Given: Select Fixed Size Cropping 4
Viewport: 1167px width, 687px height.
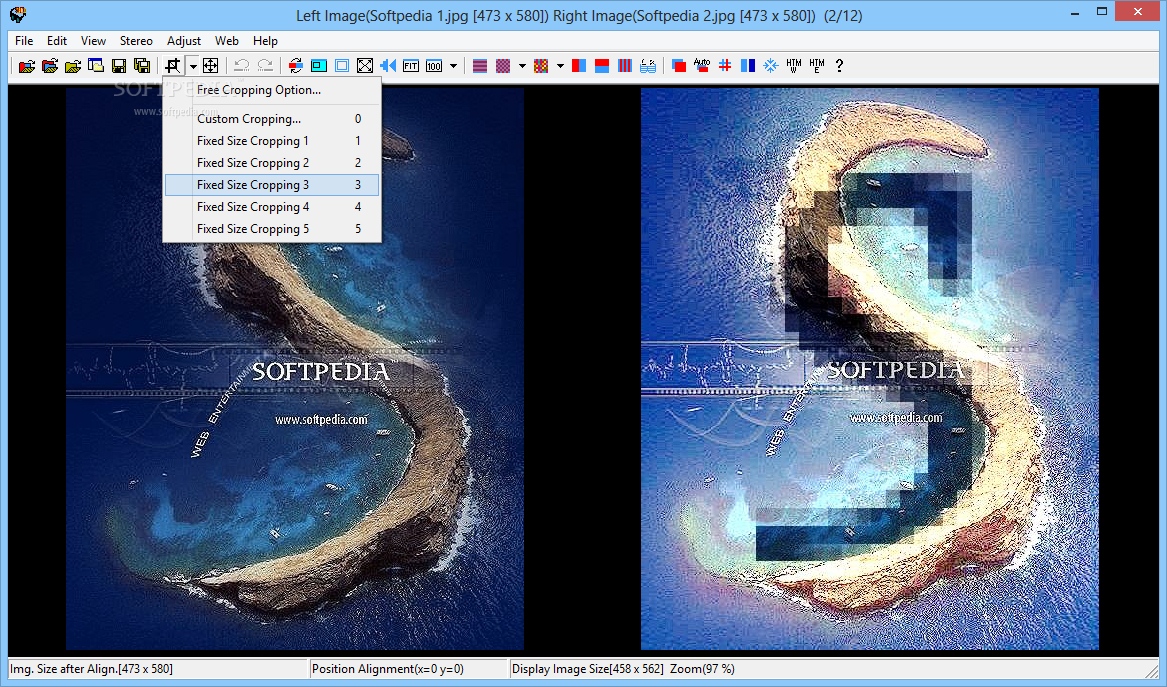Looking at the screenshot, I should click(272, 207).
